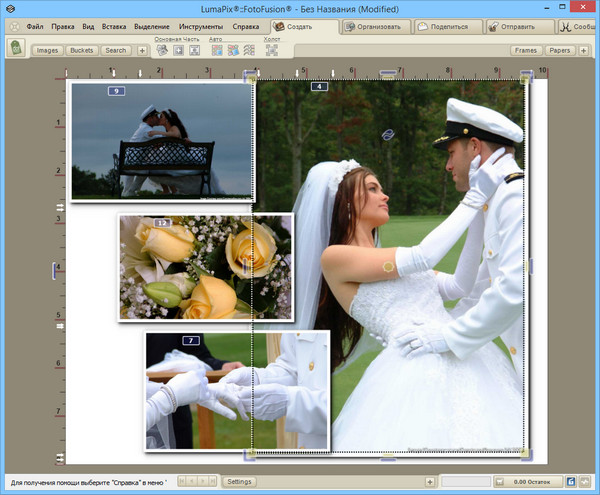The height and width of the screenshot is (495, 600).
Task: Open the Frames panel
Action: pyautogui.click(x=526, y=50)
